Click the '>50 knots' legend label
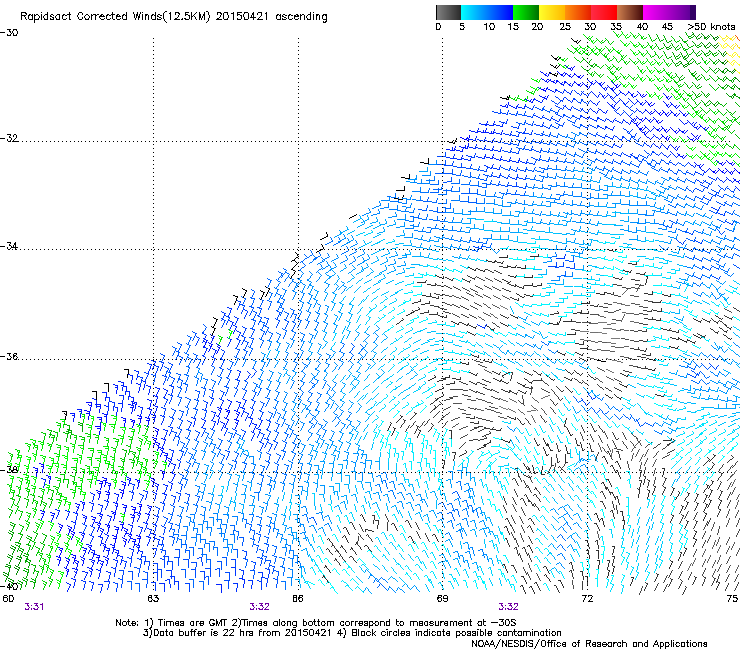 click(x=711, y=27)
